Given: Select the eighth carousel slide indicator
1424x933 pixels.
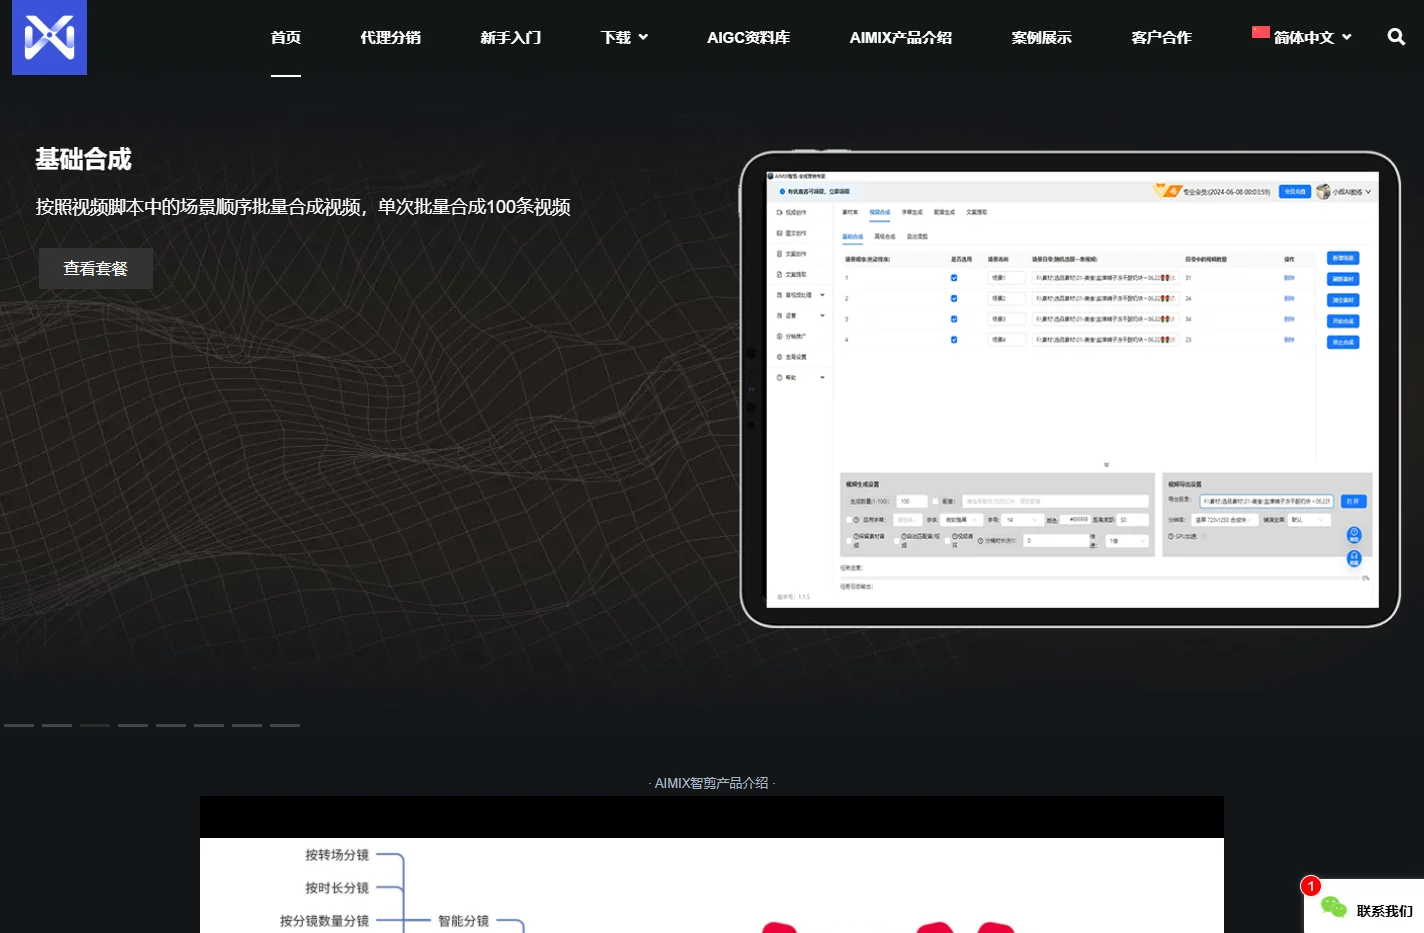Looking at the screenshot, I should [285, 725].
